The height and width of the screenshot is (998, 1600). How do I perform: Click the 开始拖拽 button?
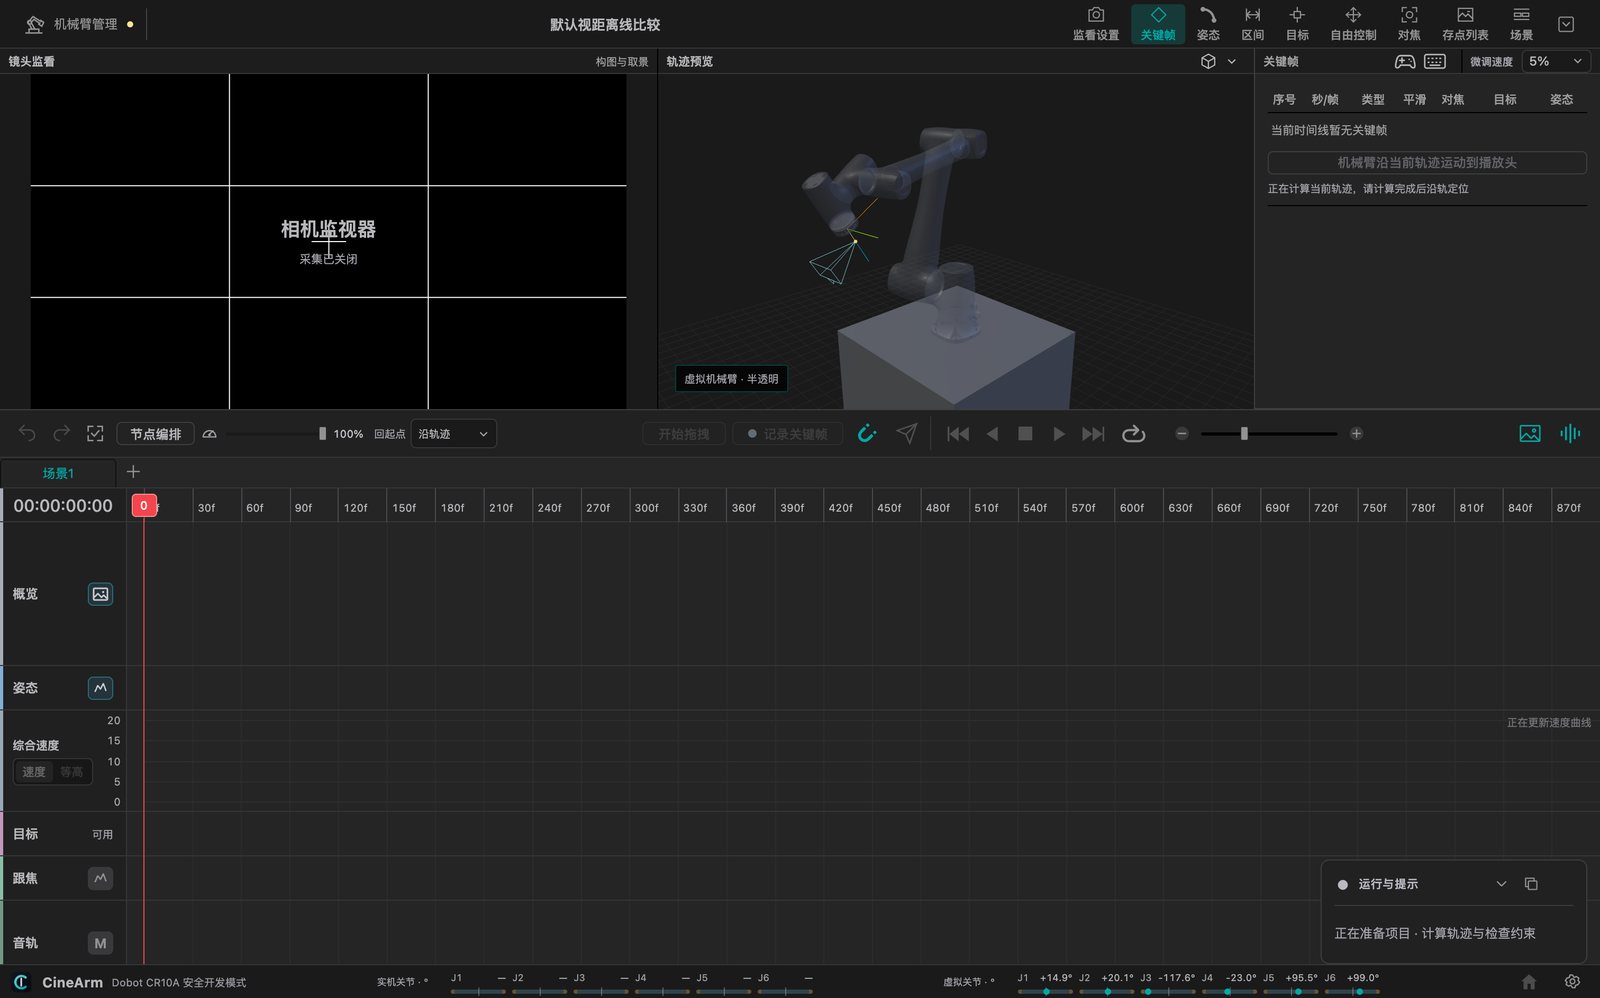(684, 434)
